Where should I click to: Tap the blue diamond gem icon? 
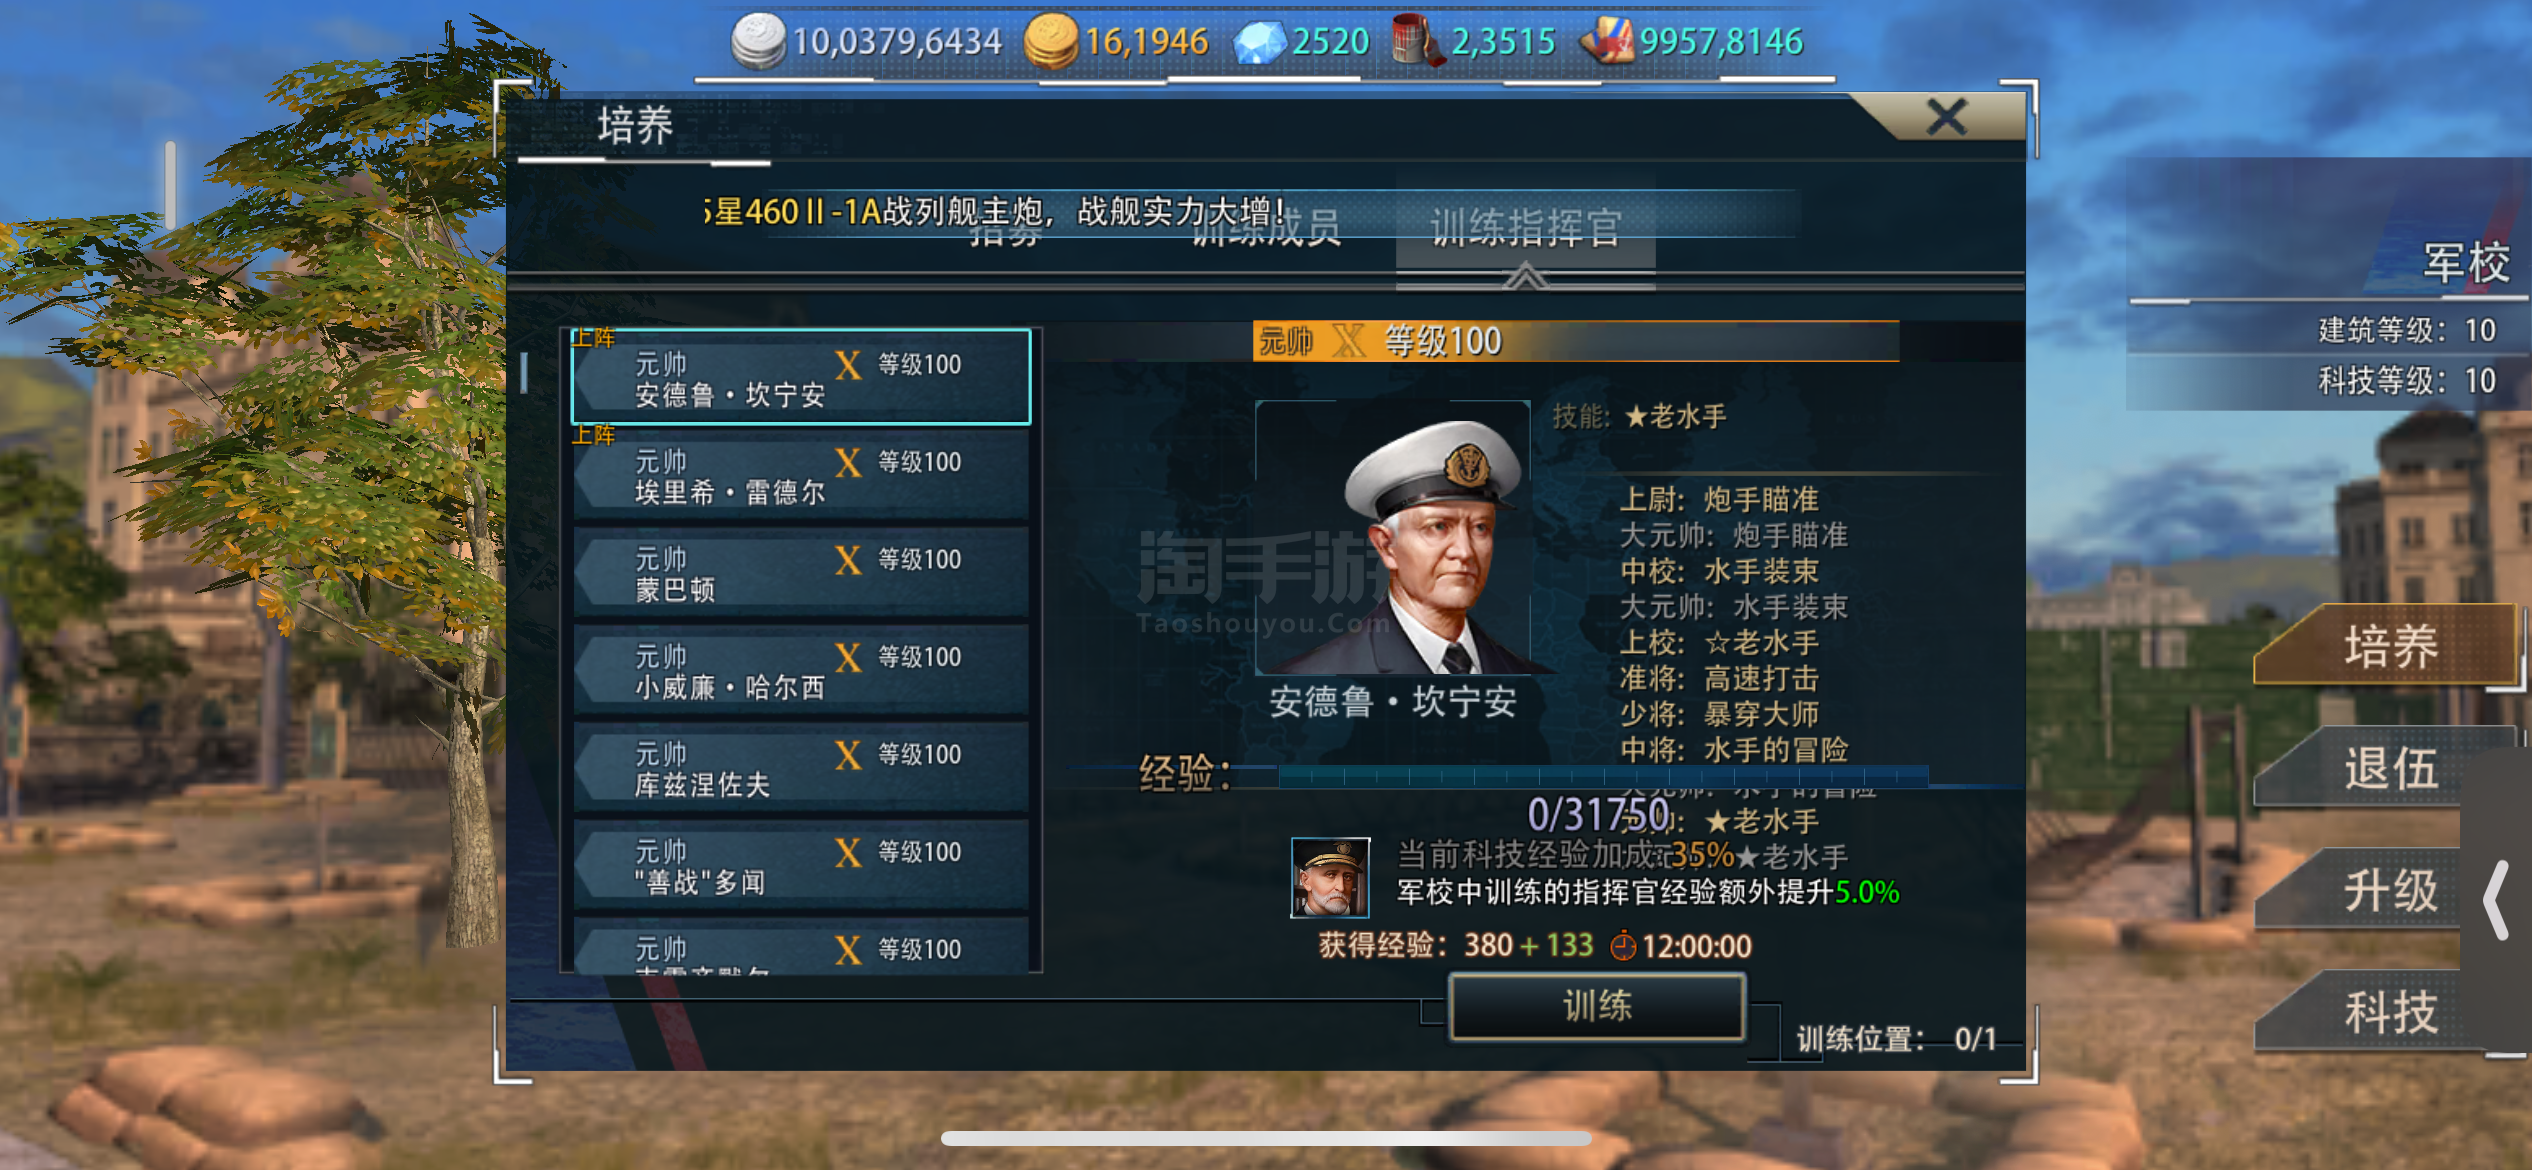(1259, 43)
